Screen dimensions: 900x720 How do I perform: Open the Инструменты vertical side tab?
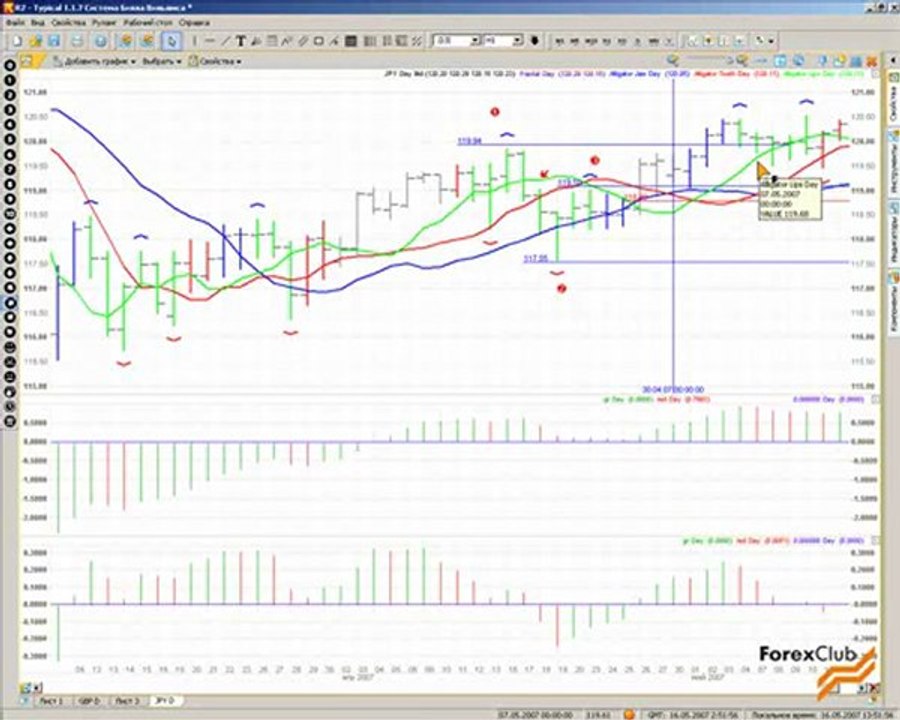pos(894,162)
